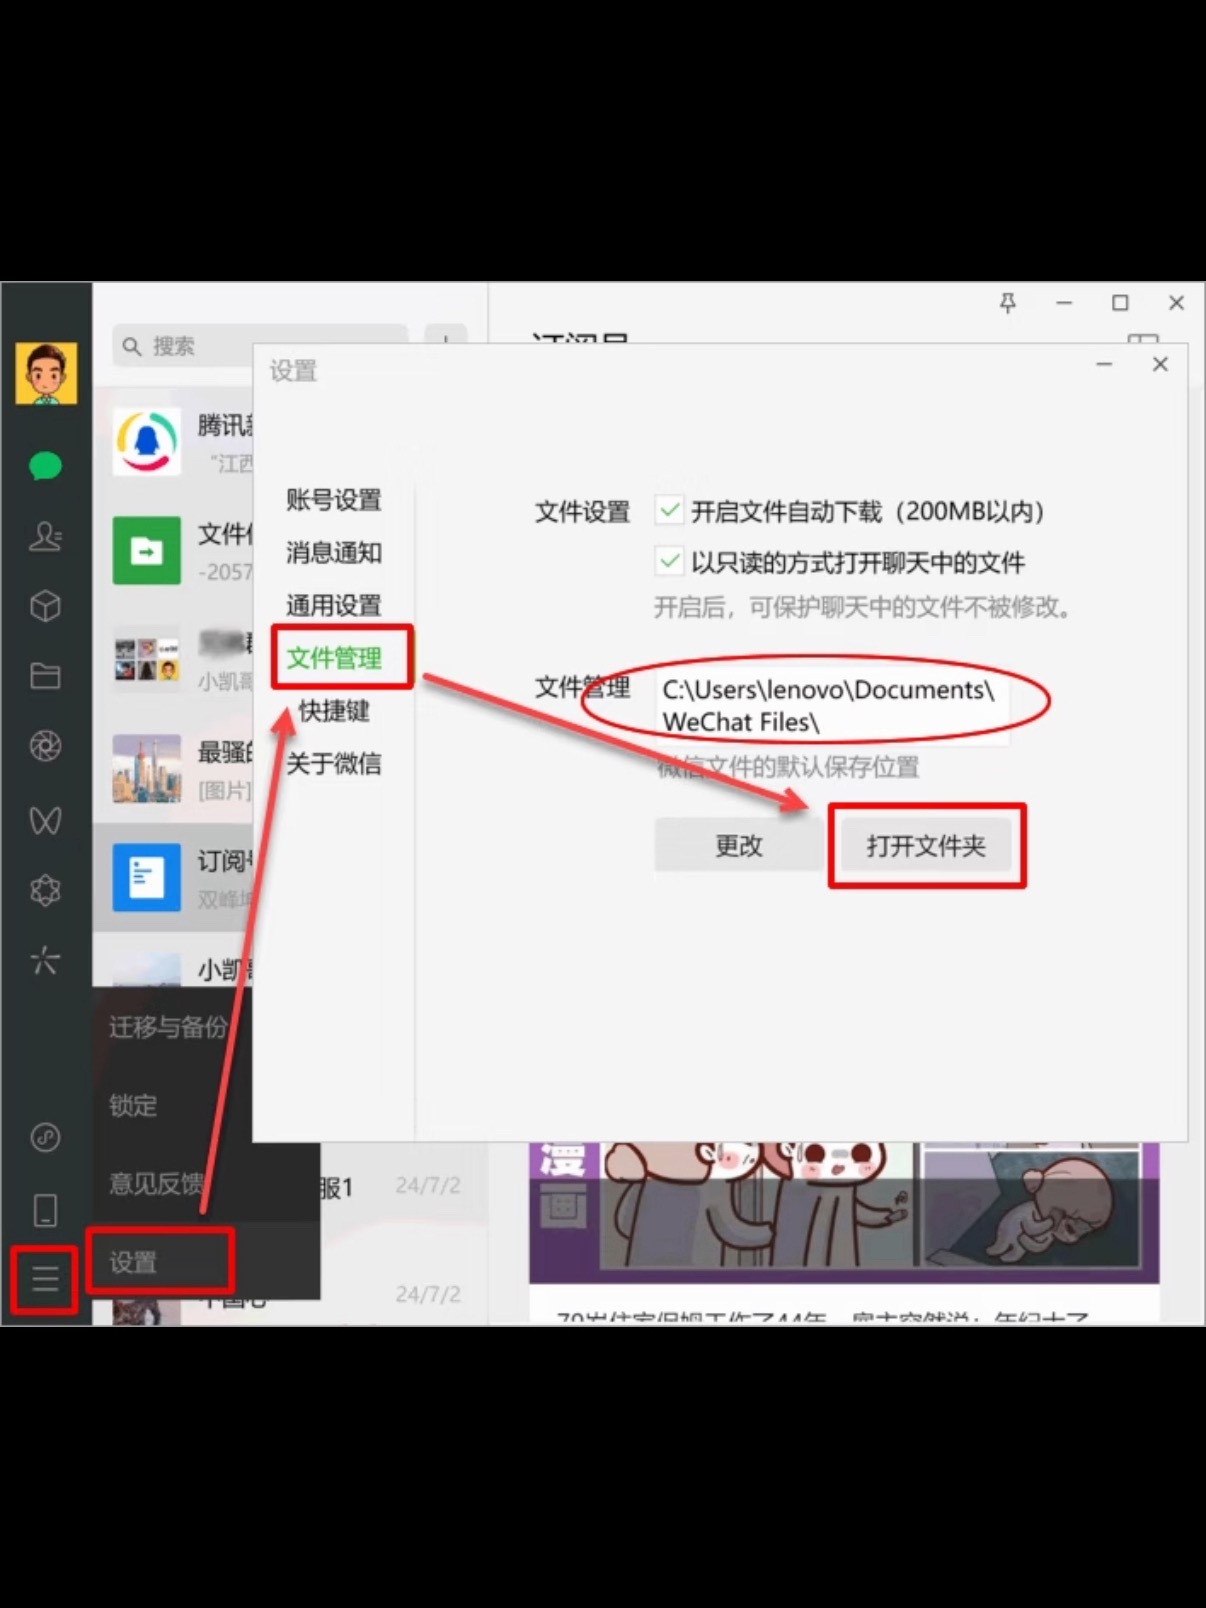
Task: Open the Chat Files folder icon
Action: tap(46, 677)
